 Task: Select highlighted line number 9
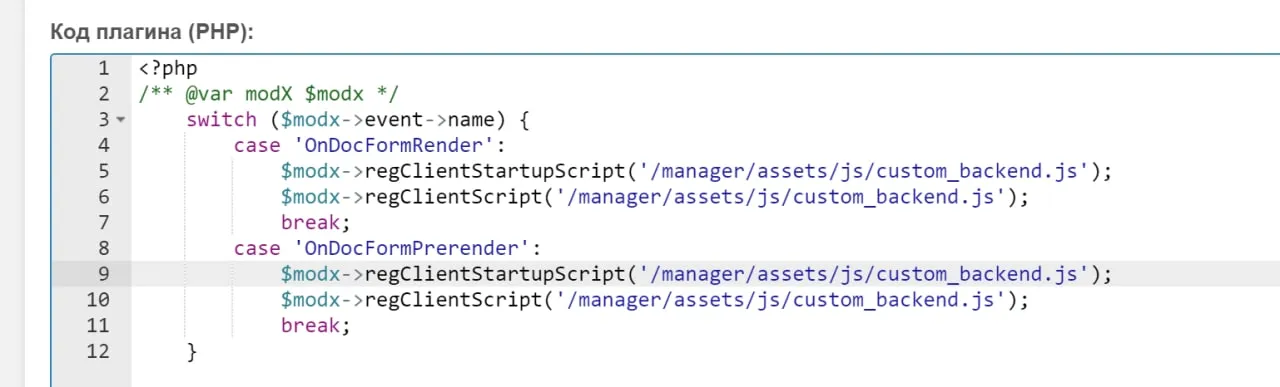click(103, 273)
